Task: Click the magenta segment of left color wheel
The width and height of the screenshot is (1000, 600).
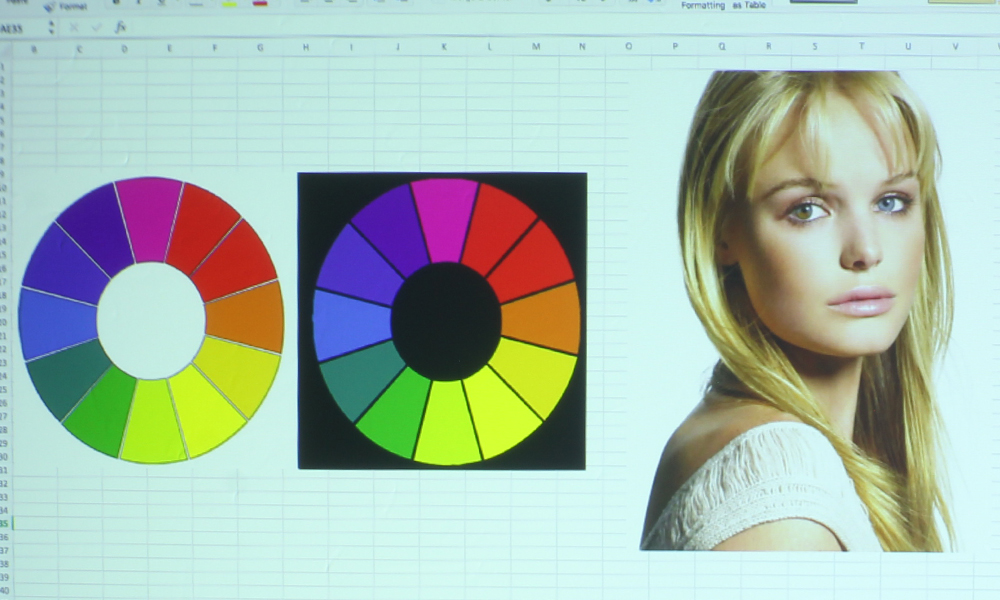Action: coord(149,215)
